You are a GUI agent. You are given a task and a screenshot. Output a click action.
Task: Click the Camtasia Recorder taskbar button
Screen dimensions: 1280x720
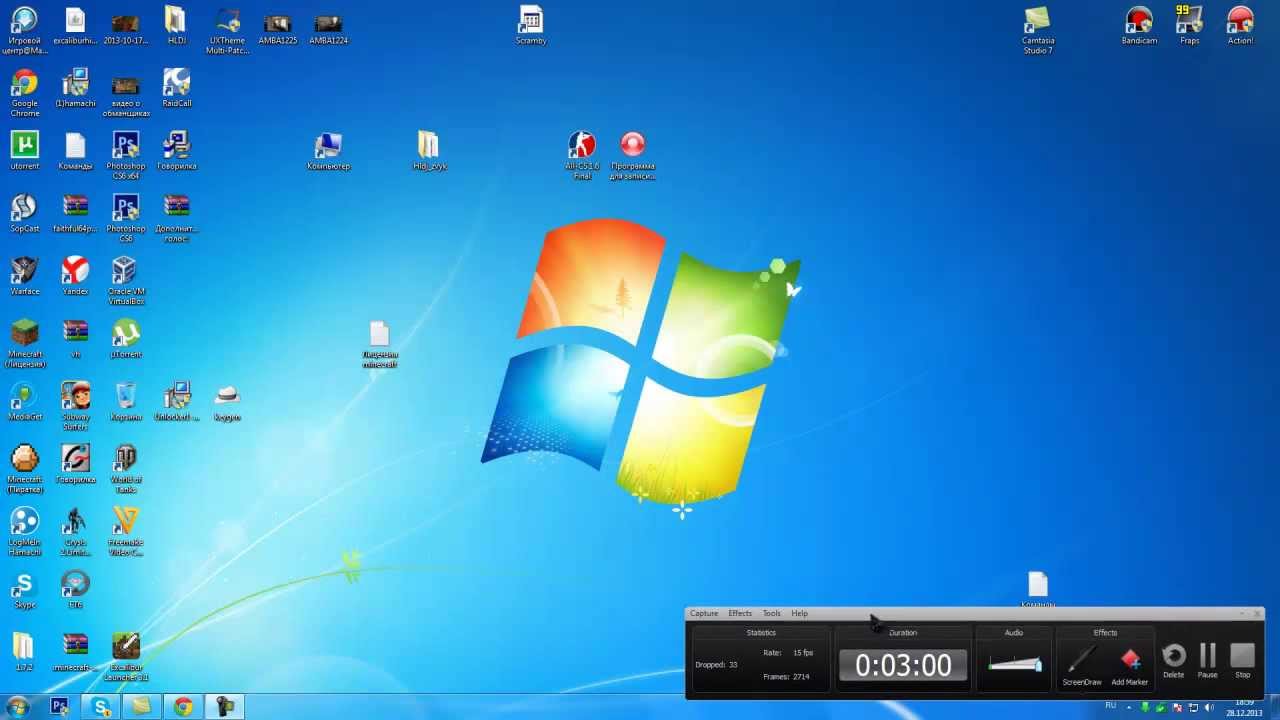[x=225, y=707]
